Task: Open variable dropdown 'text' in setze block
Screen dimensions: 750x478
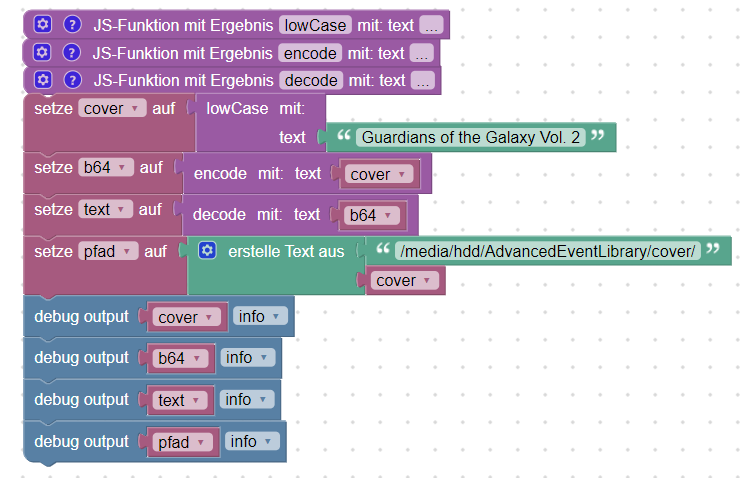Action: click(105, 209)
